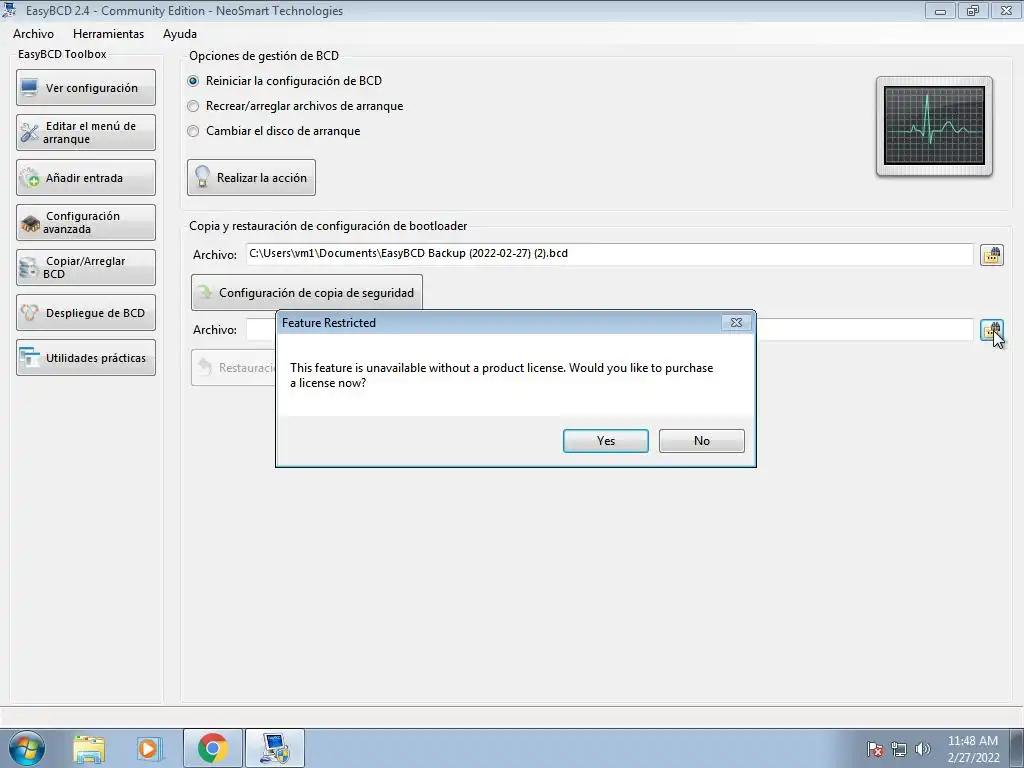Click the Añadir entrada button
1024x768 pixels.
[x=86, y=178]
